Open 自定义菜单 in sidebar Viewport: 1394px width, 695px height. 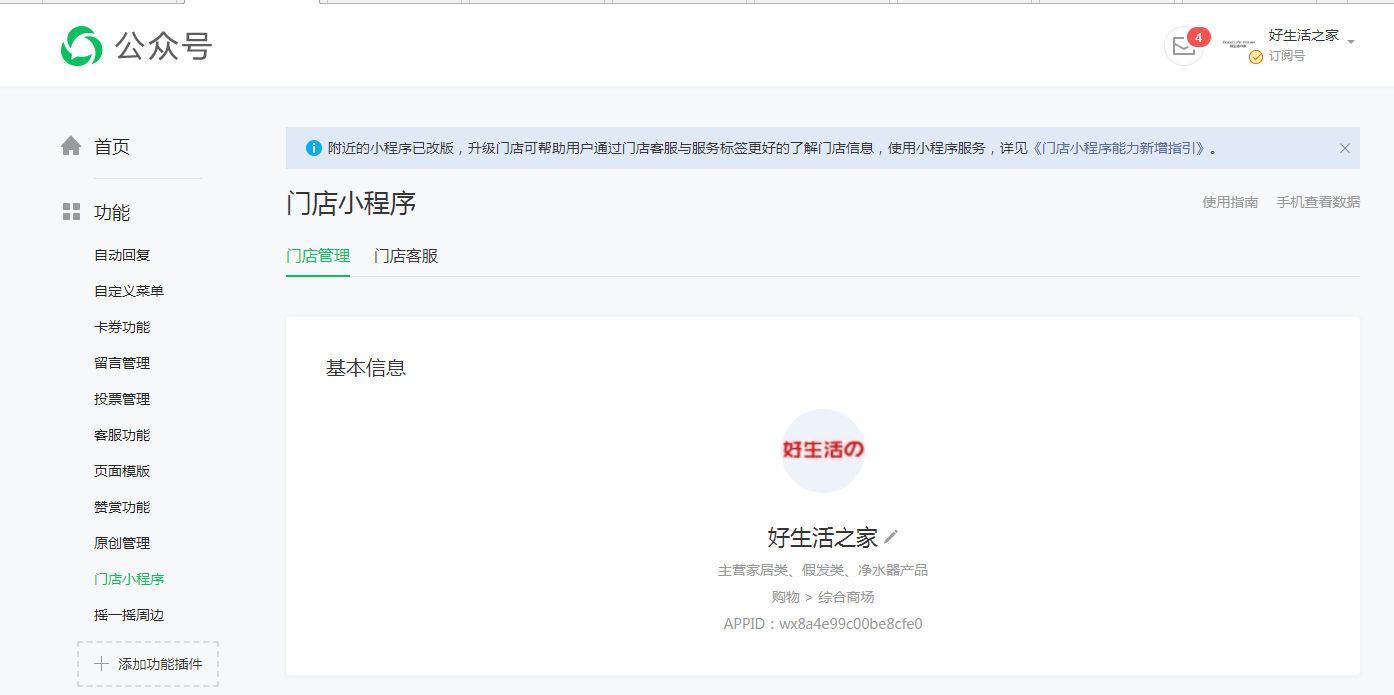[x=129, y=291]
